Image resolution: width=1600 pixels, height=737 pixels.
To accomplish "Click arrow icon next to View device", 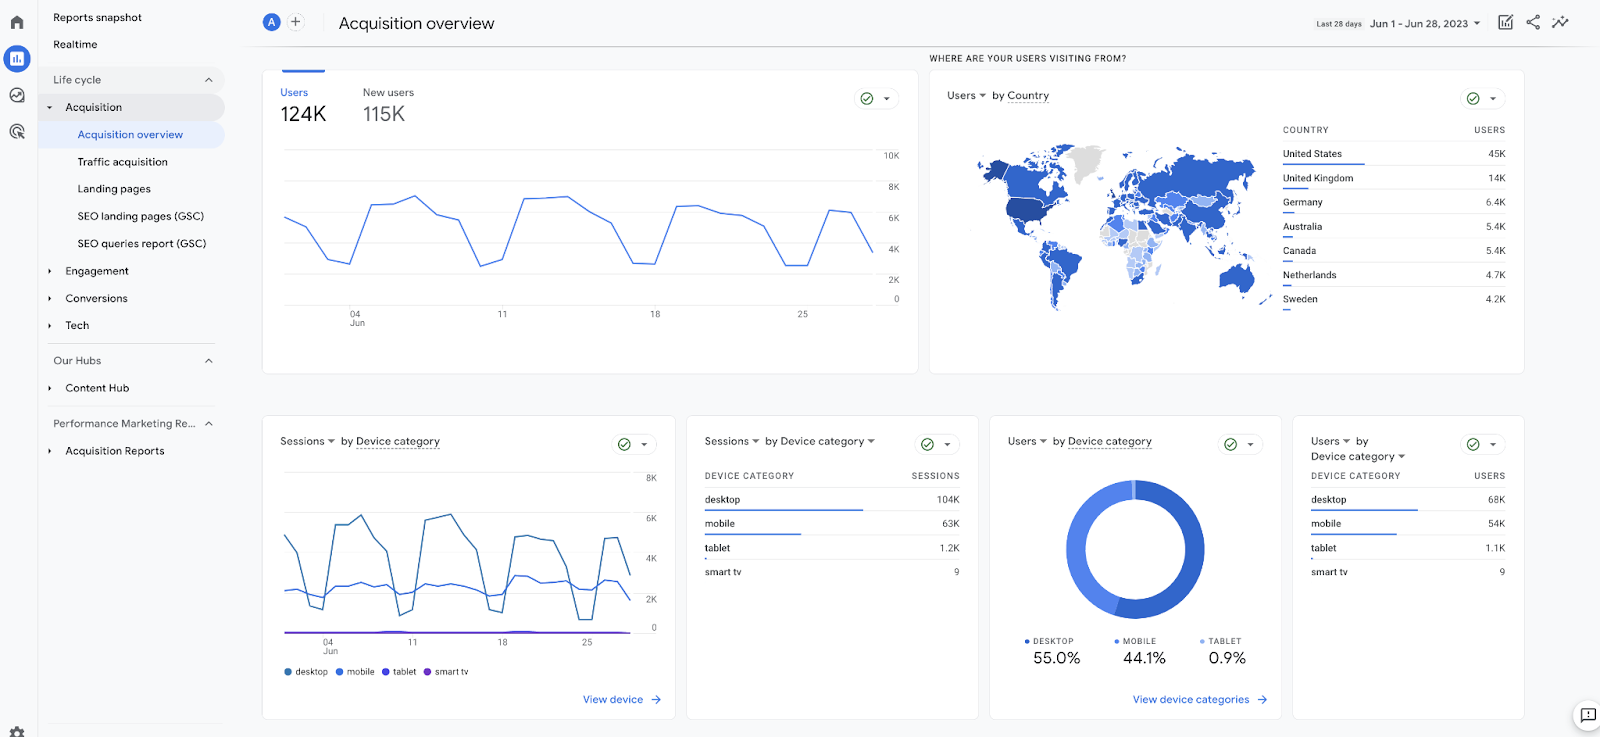I will coord(656,700).
